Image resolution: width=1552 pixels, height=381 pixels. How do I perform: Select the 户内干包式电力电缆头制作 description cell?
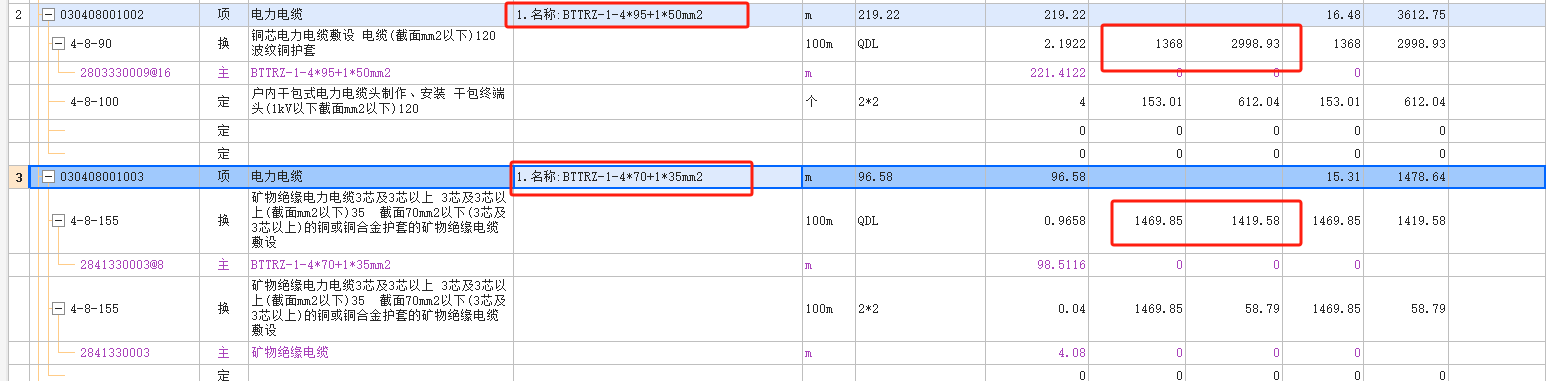click(380, 102)
